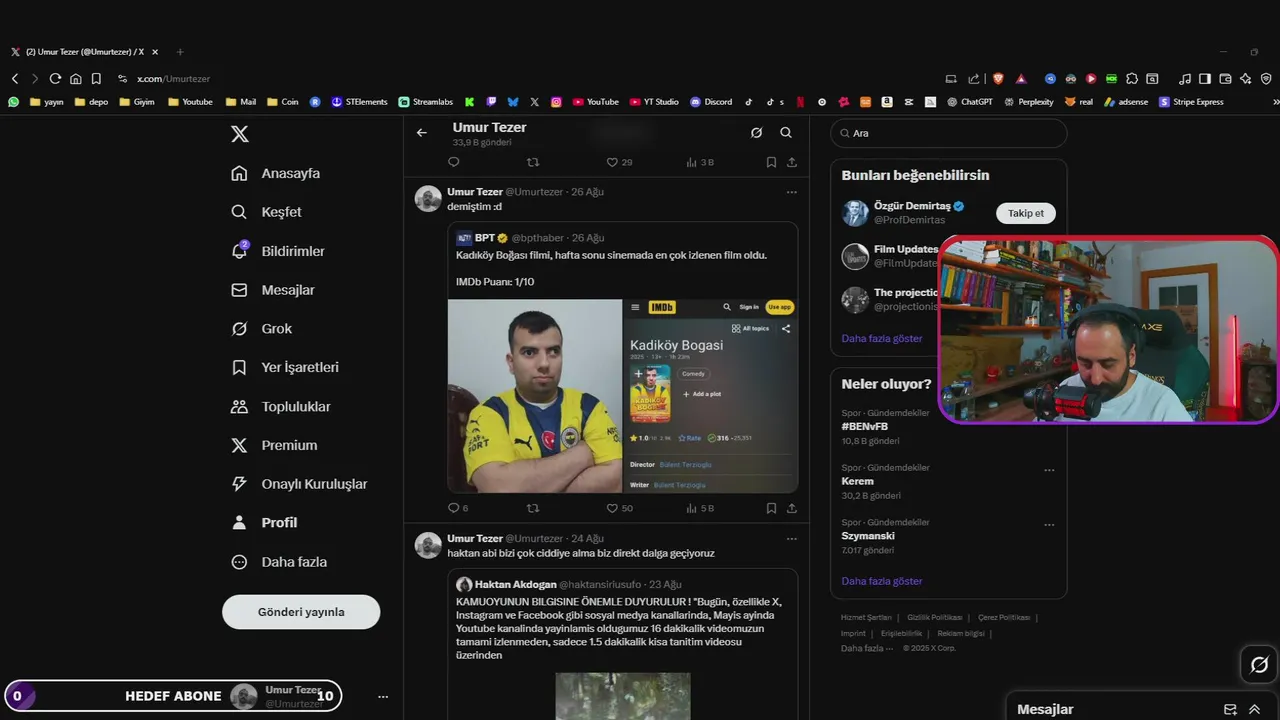Go to Anasayfa in the sidebar
The image size is (1280, 720).
276,173
